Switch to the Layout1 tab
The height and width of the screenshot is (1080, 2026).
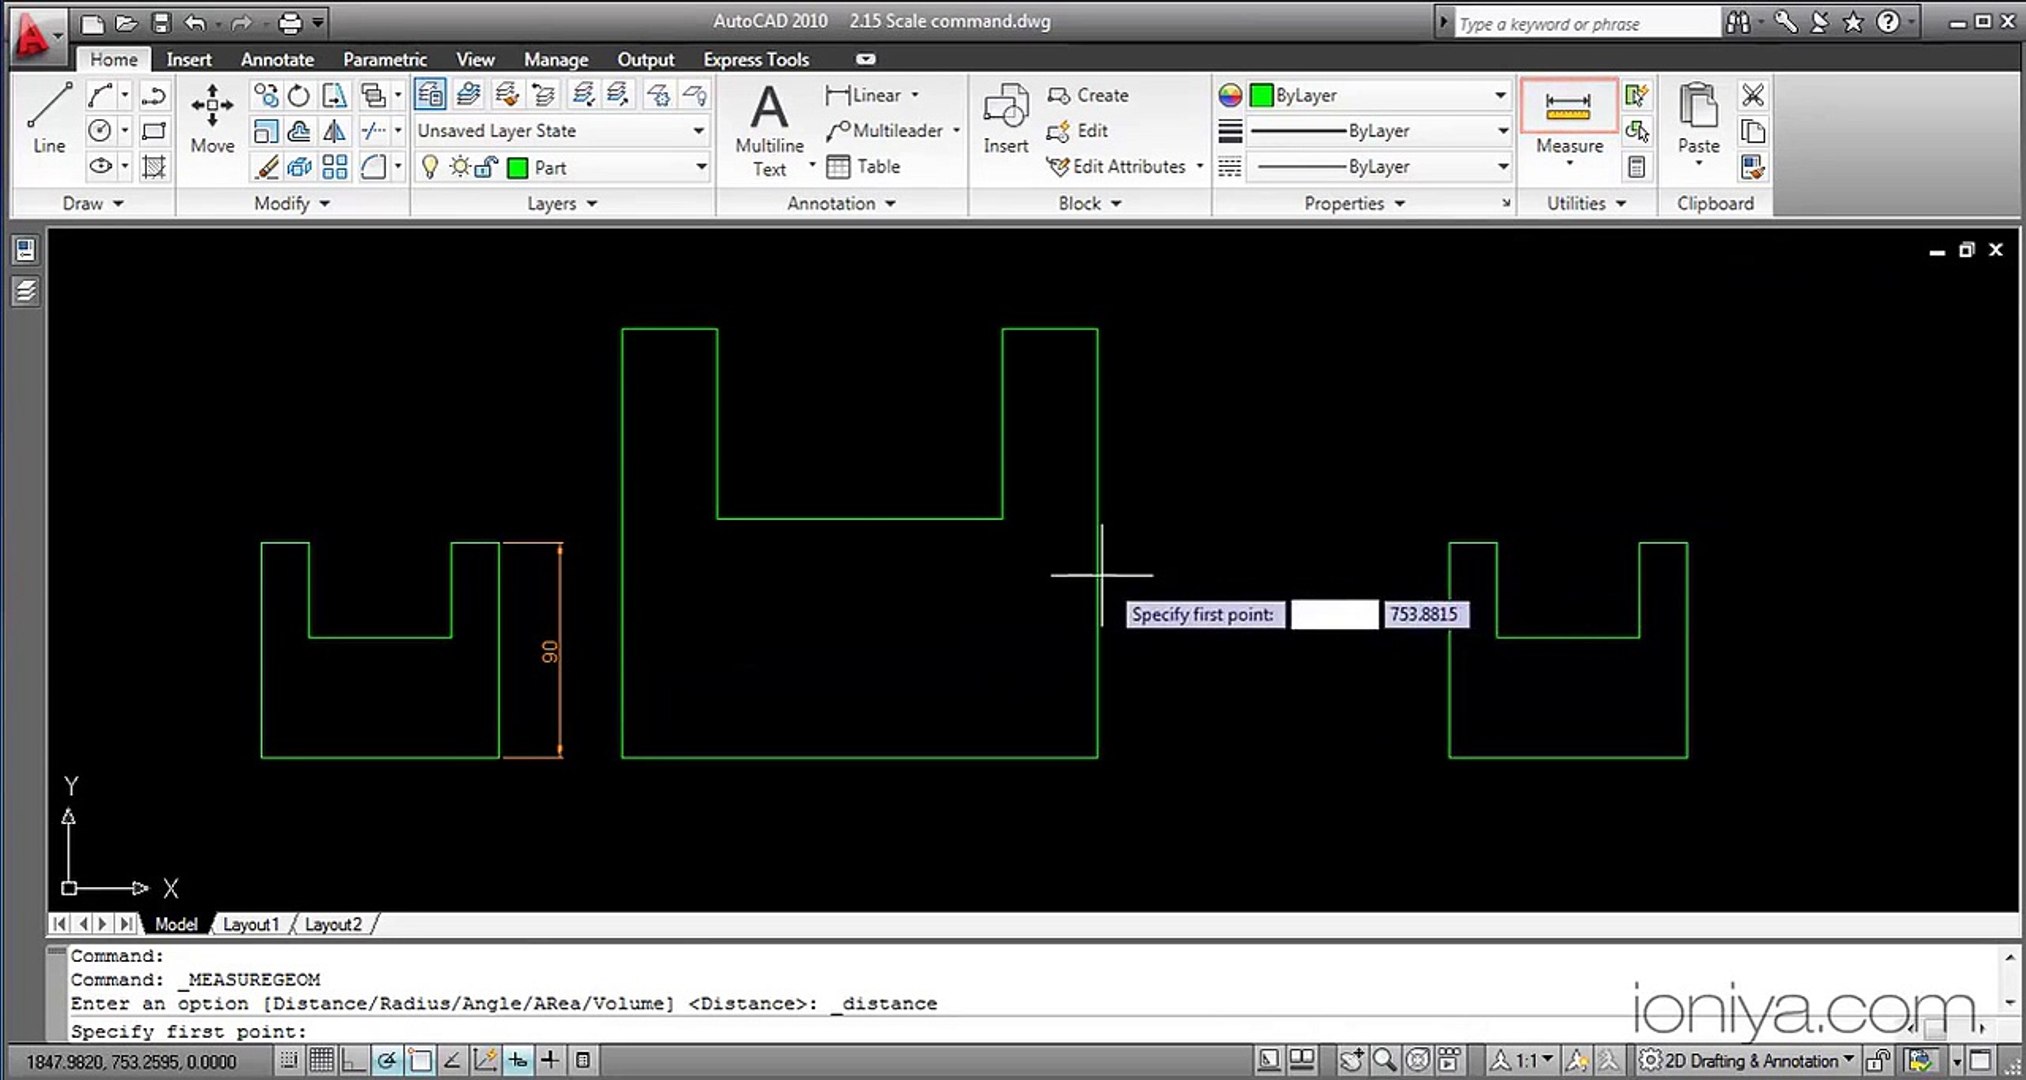point(250,924)
